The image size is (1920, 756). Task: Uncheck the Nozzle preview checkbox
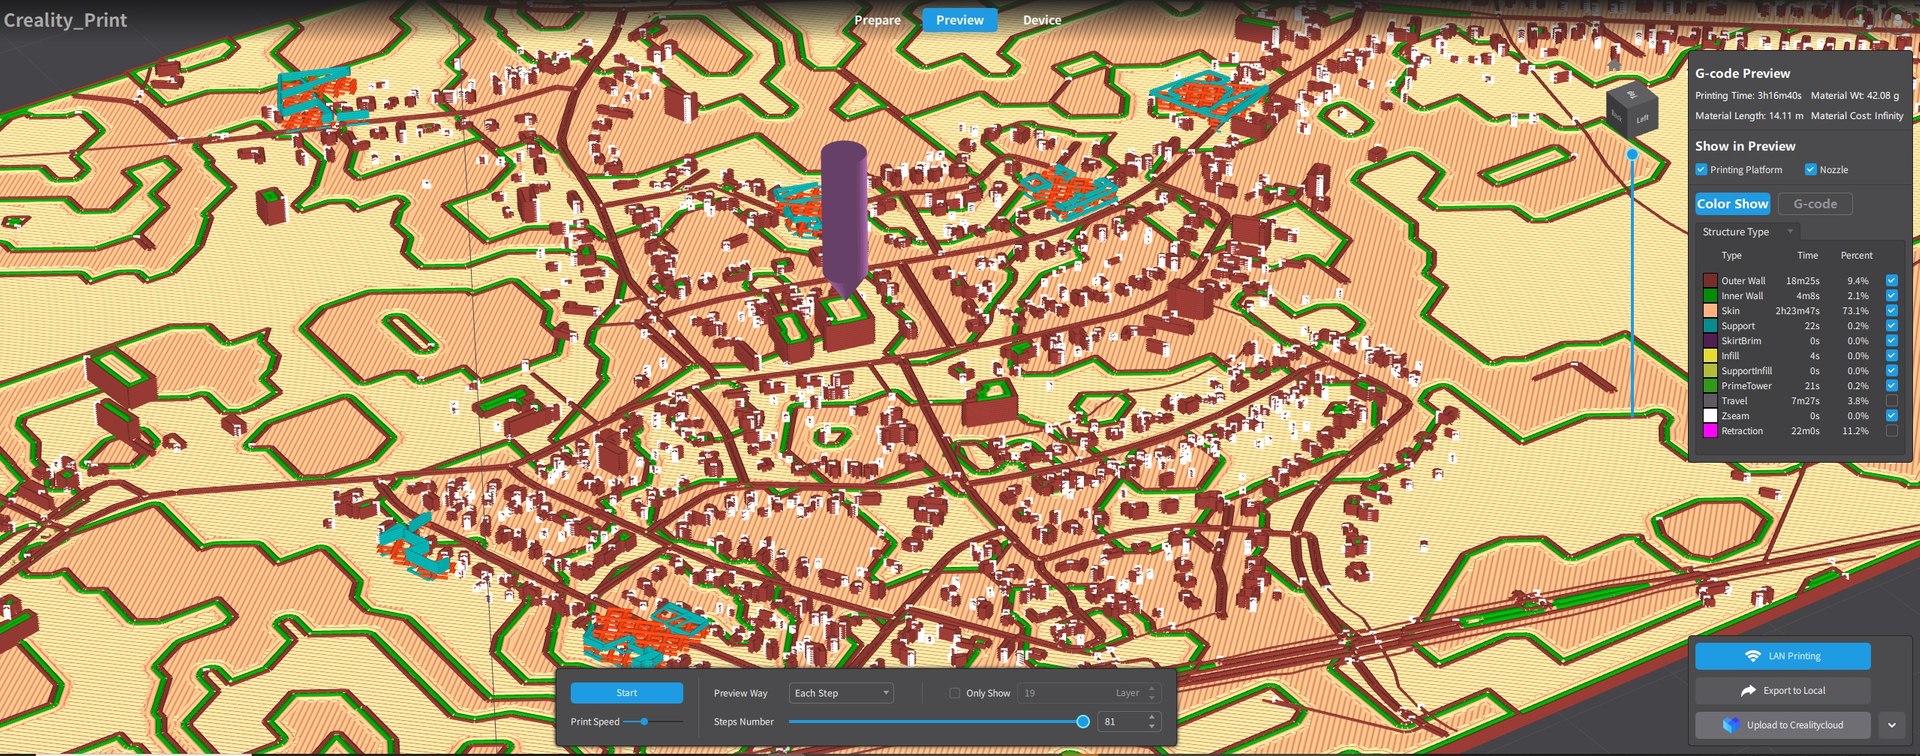click(x=1810, y=170)
